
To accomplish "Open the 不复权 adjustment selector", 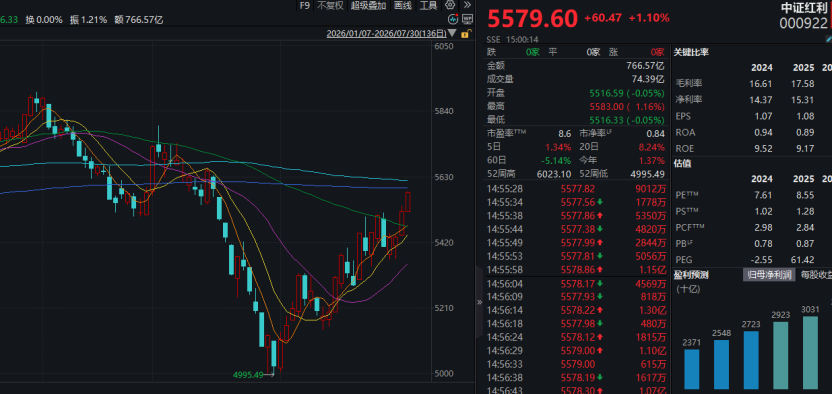I will [330, 5].
